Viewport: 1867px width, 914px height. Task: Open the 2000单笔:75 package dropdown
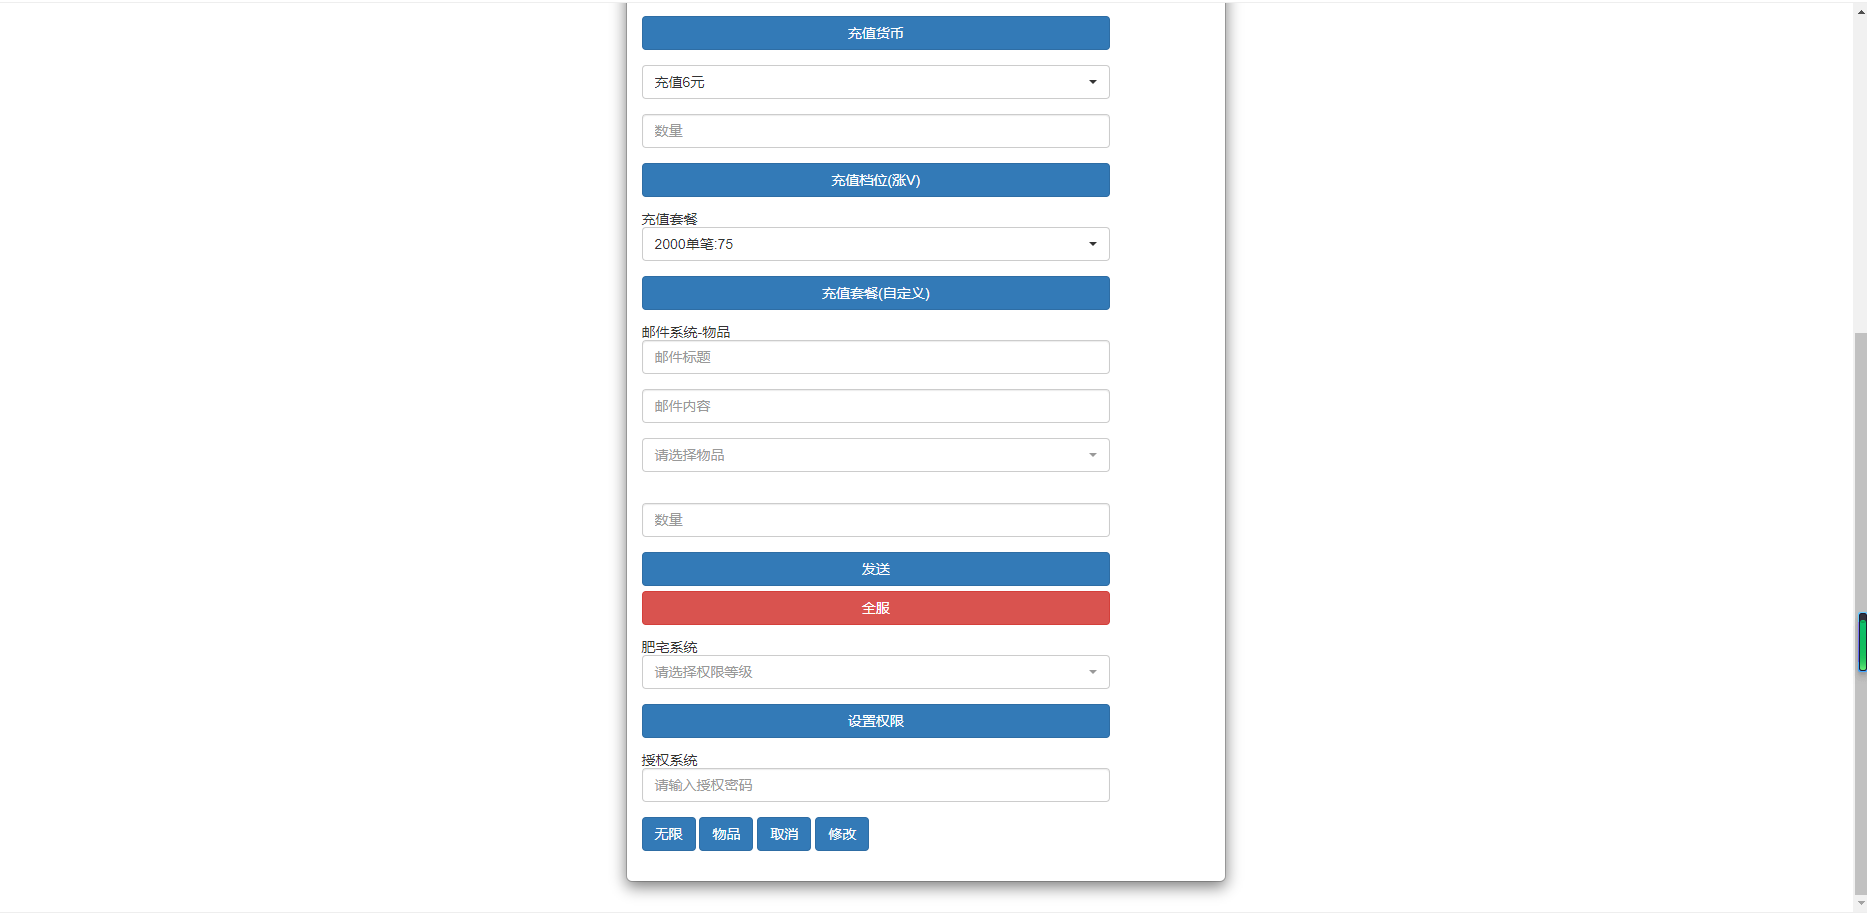coord(875,244)
